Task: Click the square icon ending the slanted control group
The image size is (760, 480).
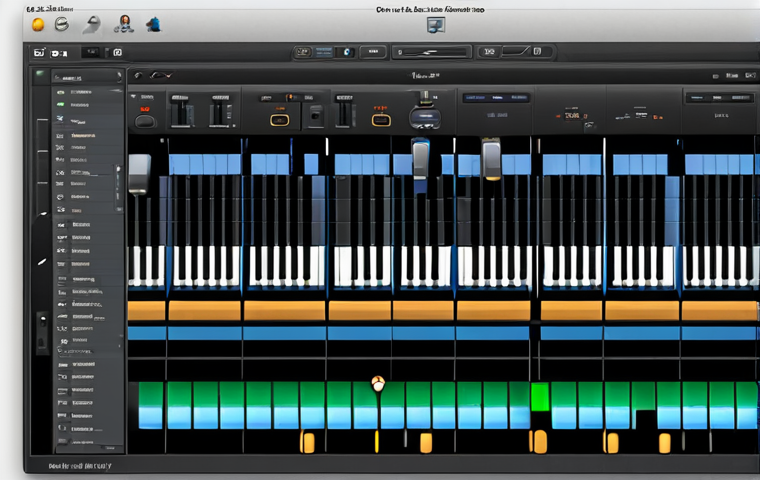Action: tap(537, 51)
